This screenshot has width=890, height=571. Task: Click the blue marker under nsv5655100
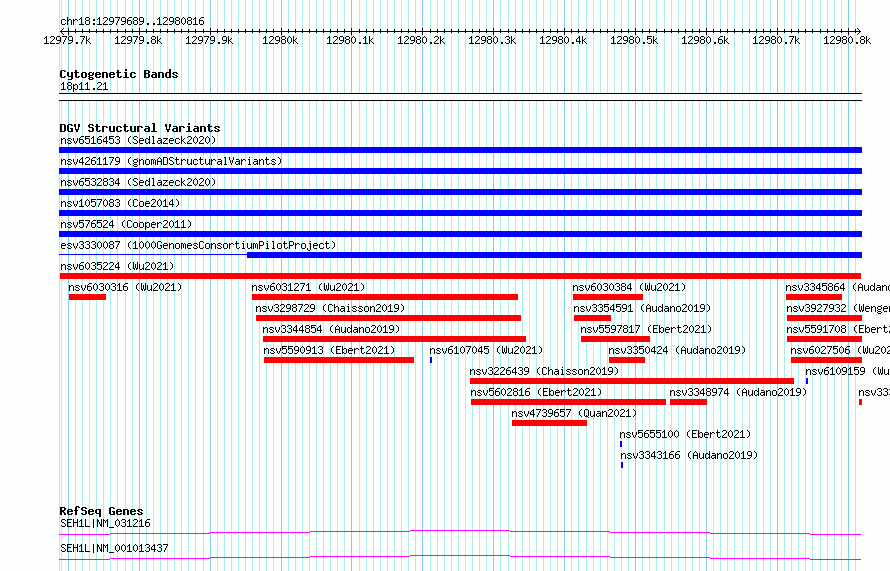[621, 444]
